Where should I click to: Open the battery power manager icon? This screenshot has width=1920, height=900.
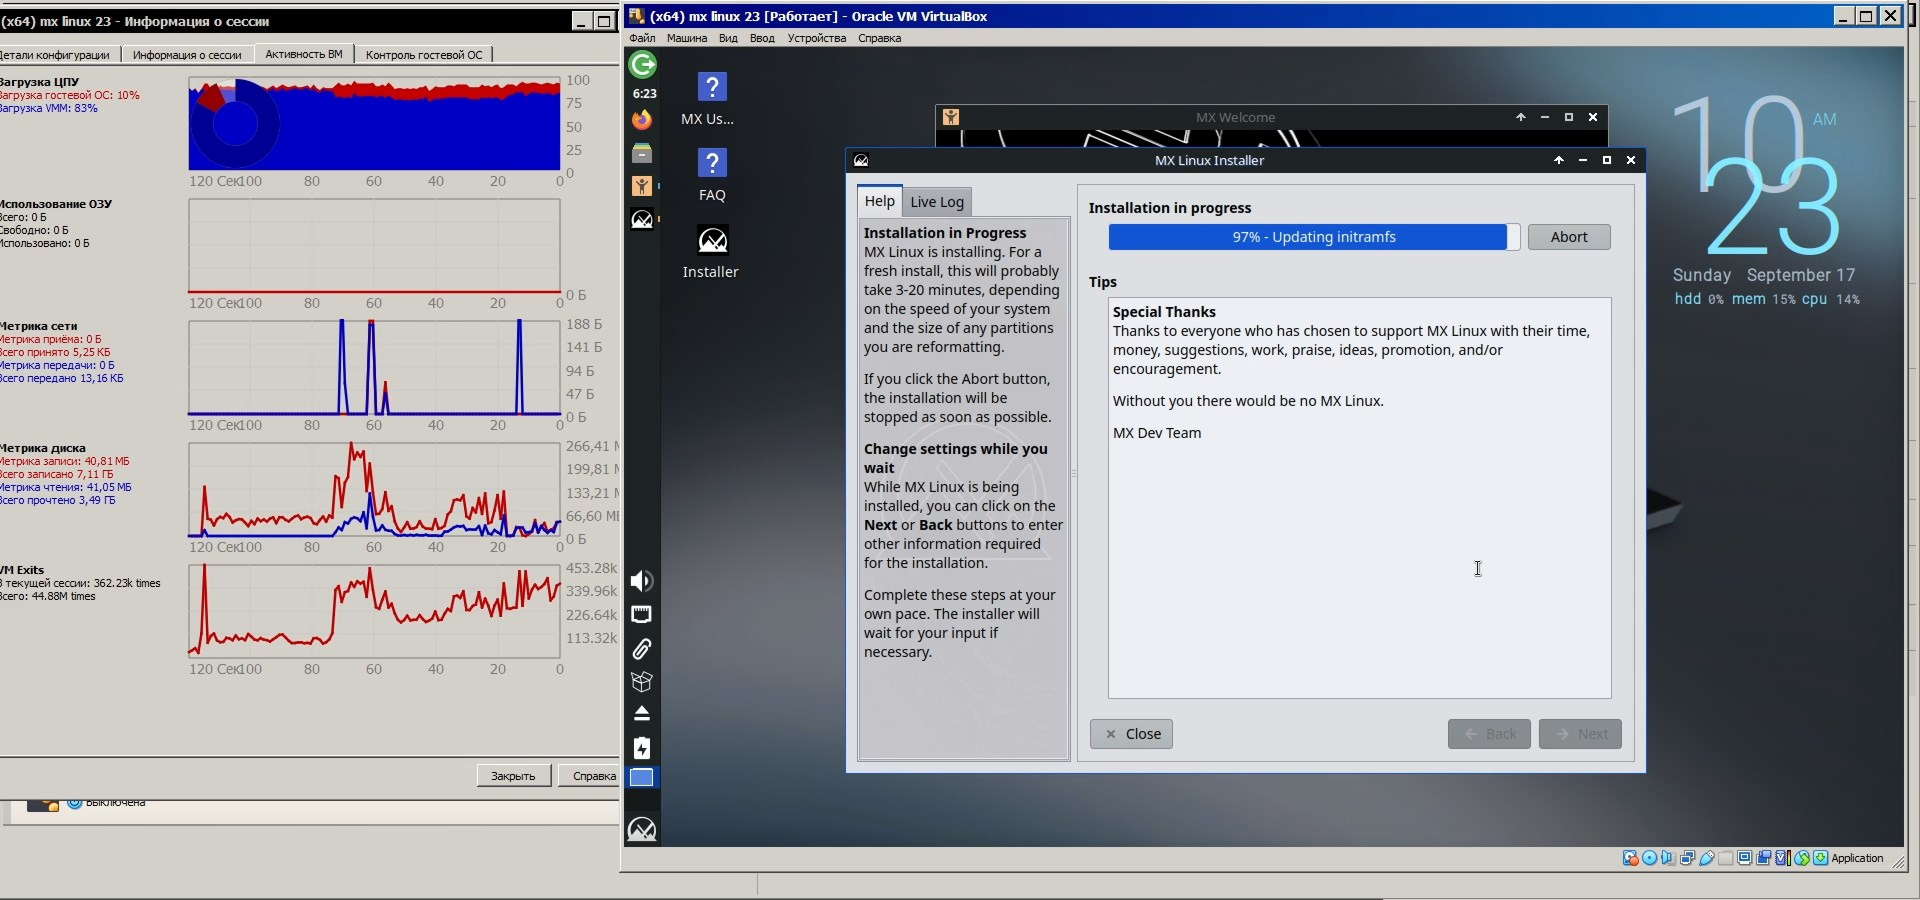click(x=642, y=747)
